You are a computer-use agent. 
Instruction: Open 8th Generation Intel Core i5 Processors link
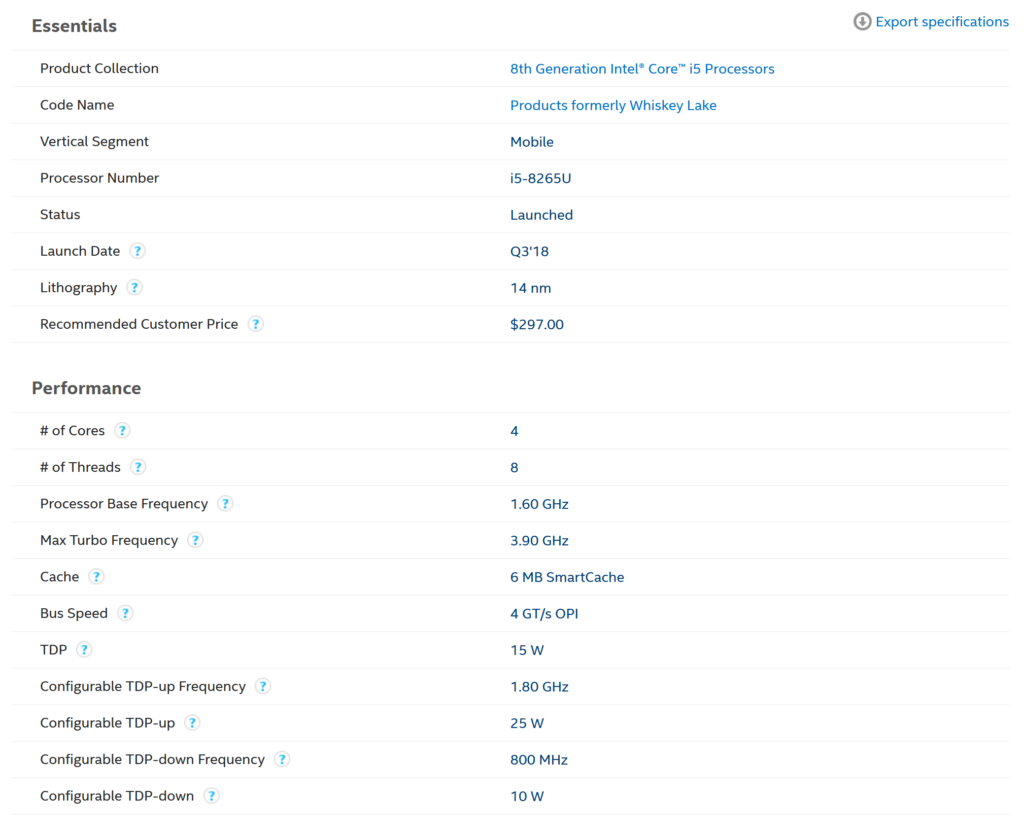(642, 69)
